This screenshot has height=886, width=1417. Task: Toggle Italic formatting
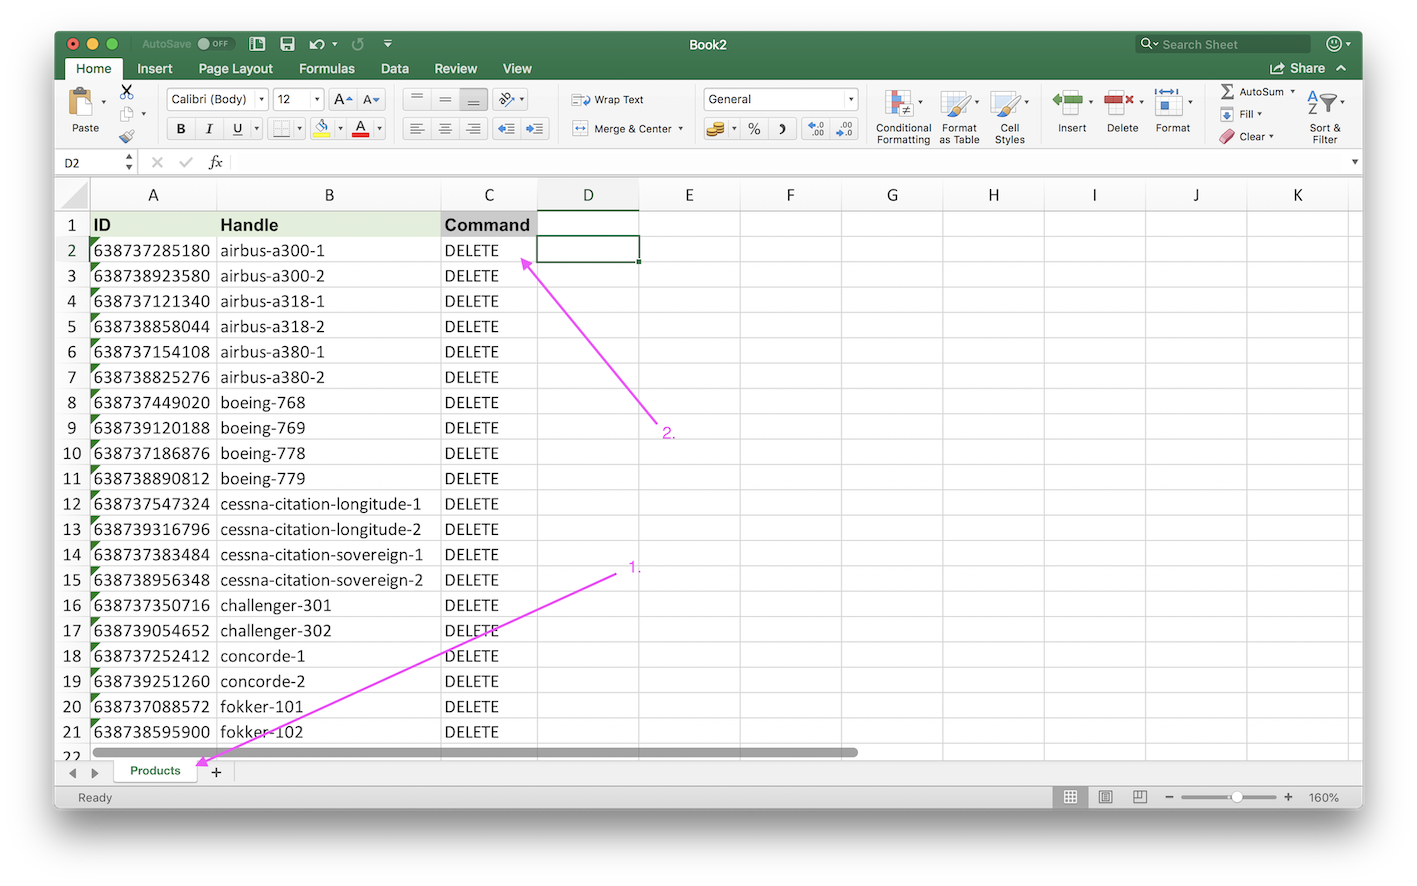tap(209, 128)
